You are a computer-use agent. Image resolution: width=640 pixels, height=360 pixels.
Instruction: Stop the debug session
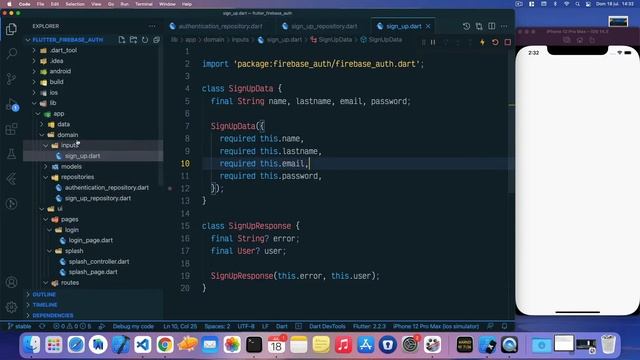[x=508, y=42]
